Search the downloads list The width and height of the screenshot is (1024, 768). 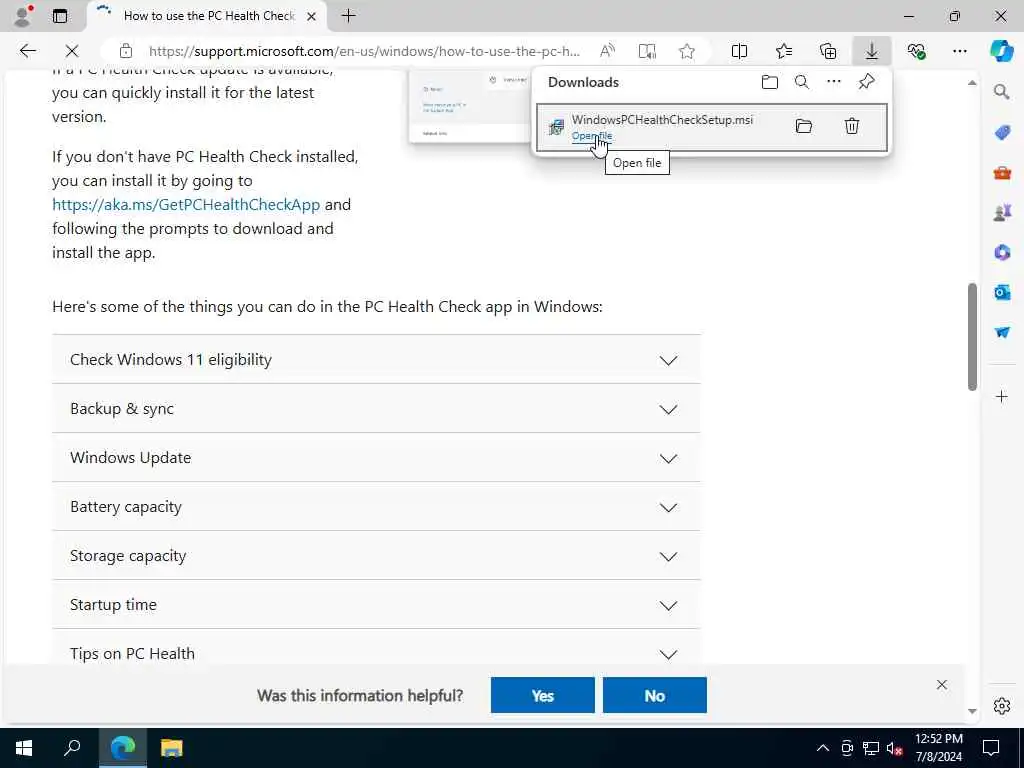coord(802,82)
